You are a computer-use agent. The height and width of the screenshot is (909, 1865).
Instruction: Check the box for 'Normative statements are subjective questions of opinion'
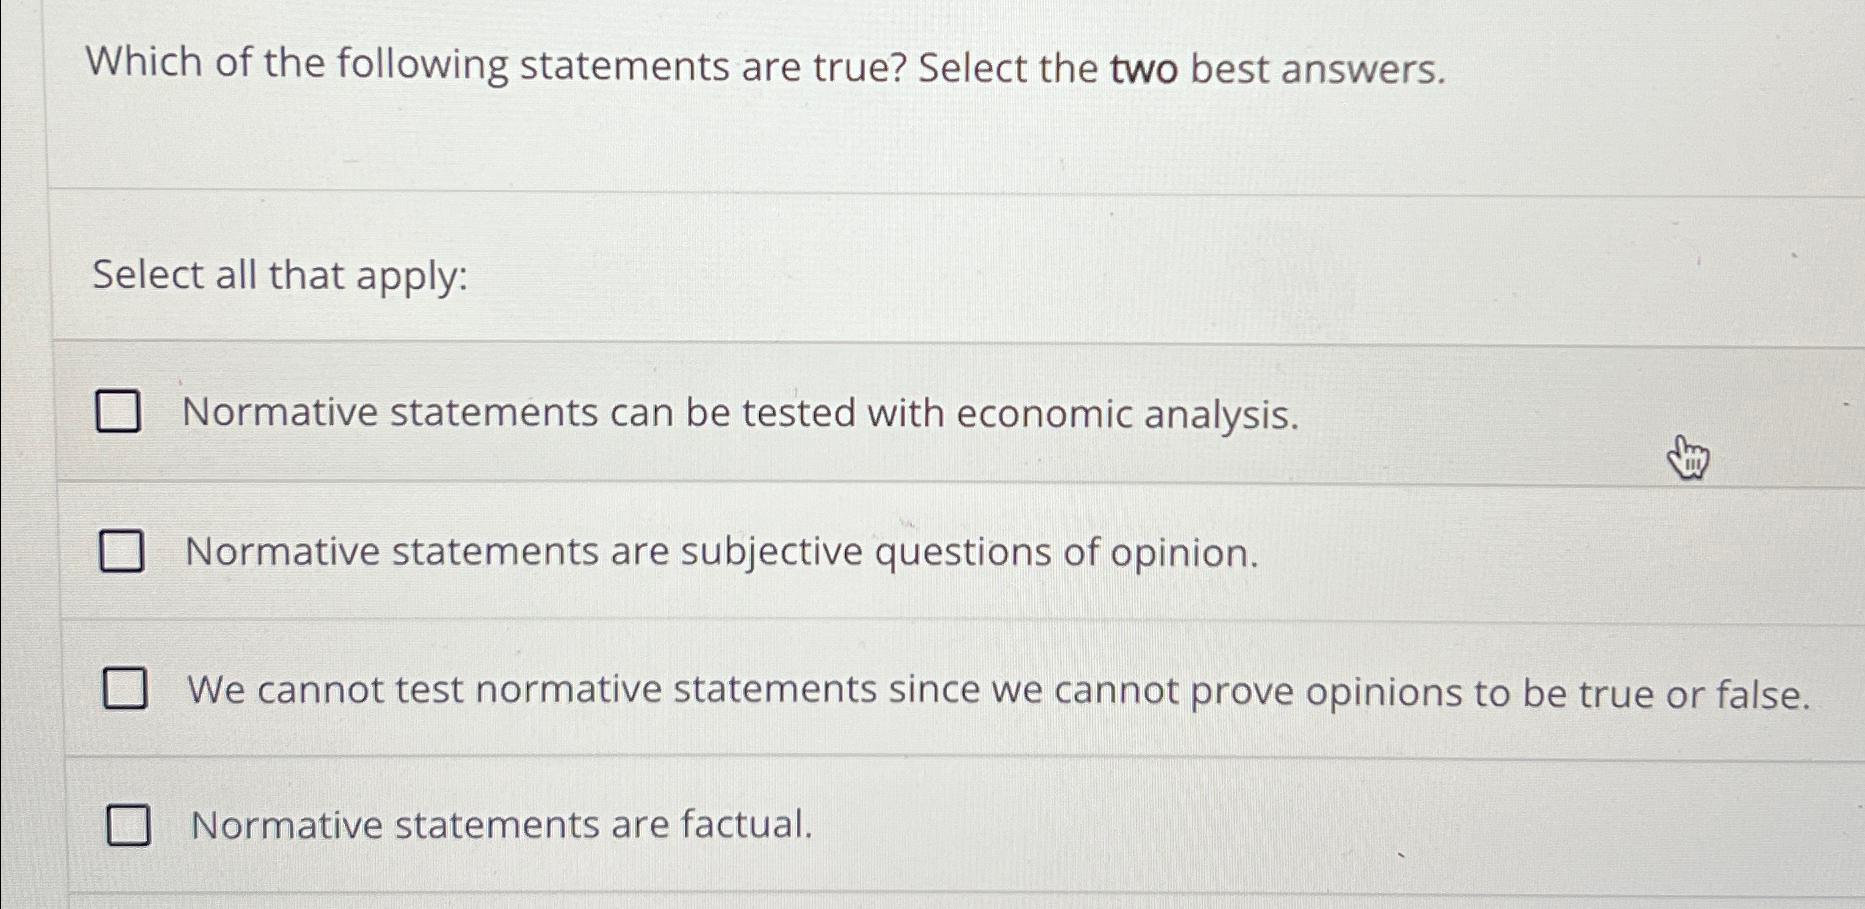[x=120, y=551]
